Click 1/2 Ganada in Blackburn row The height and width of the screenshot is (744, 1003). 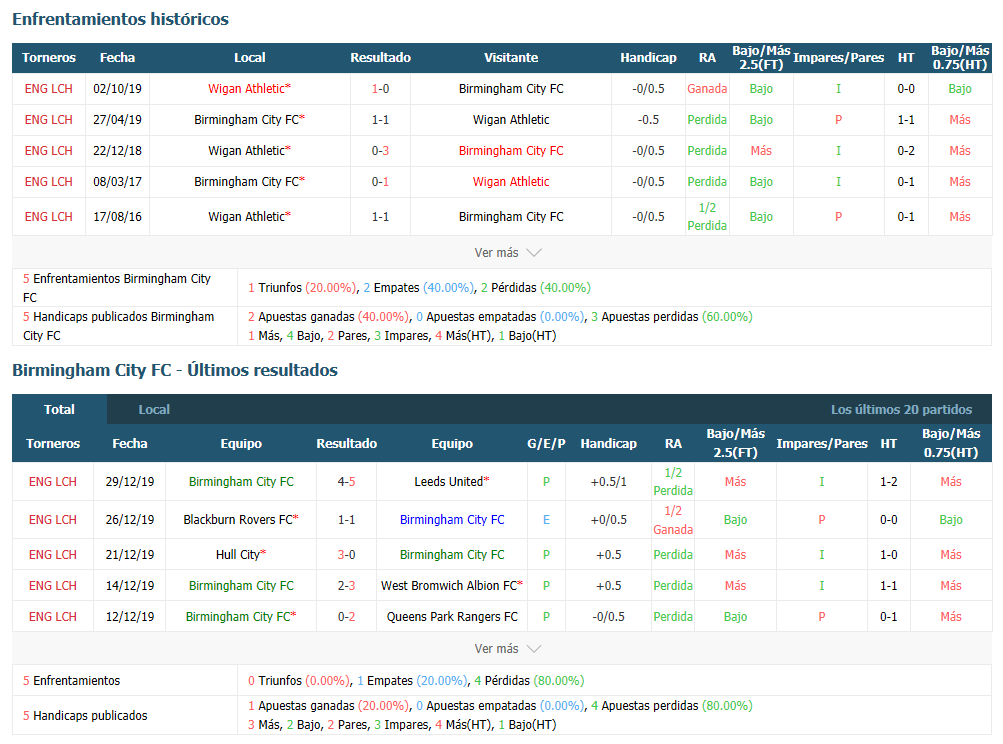pyautogui.click(x=673, y=520)
